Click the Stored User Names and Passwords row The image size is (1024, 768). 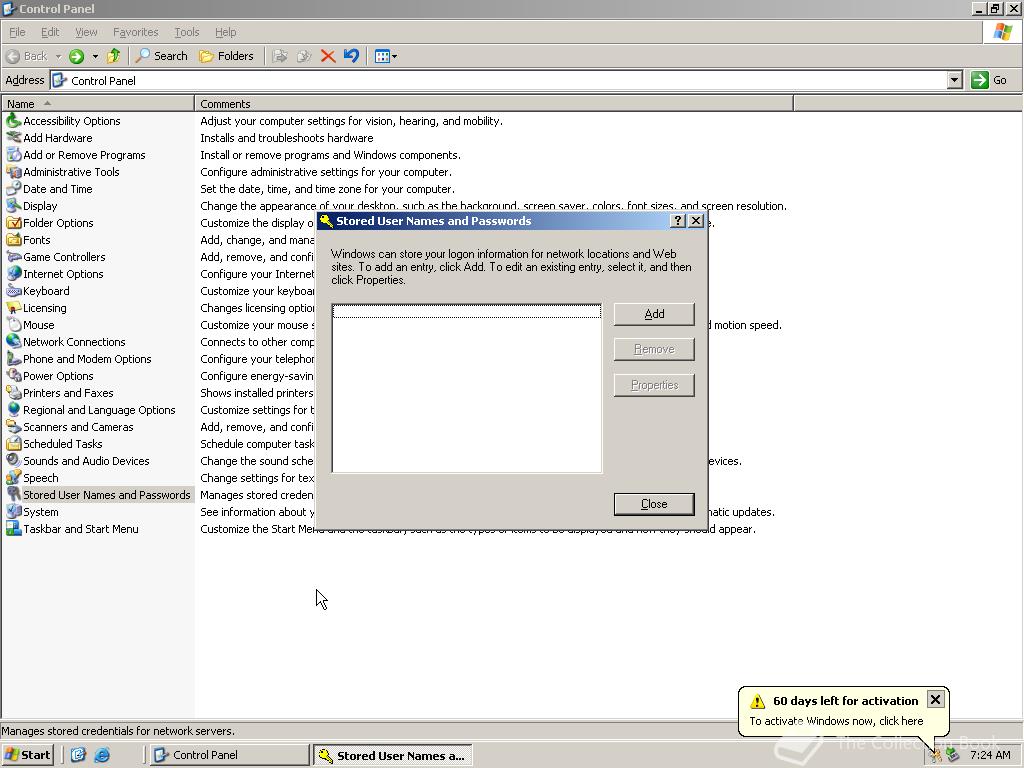pyautogui.click(x=99, y=495)
